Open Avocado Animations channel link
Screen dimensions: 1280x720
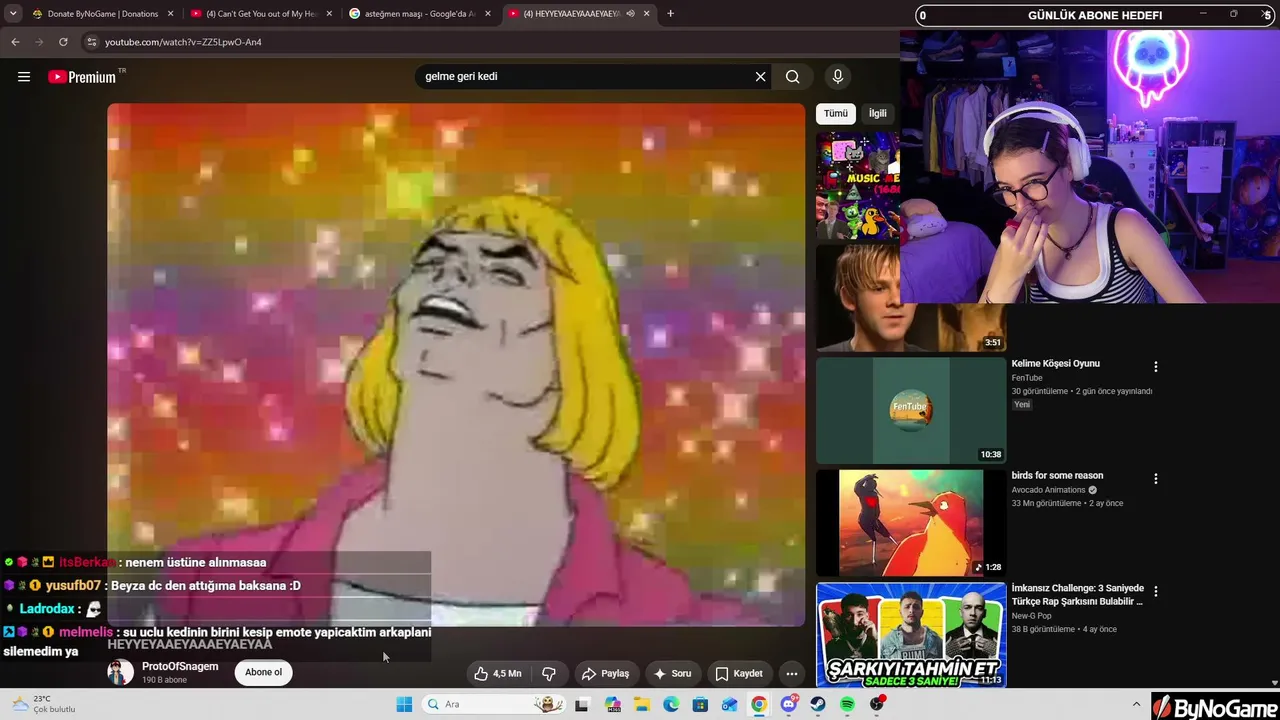click(1049, 490)
